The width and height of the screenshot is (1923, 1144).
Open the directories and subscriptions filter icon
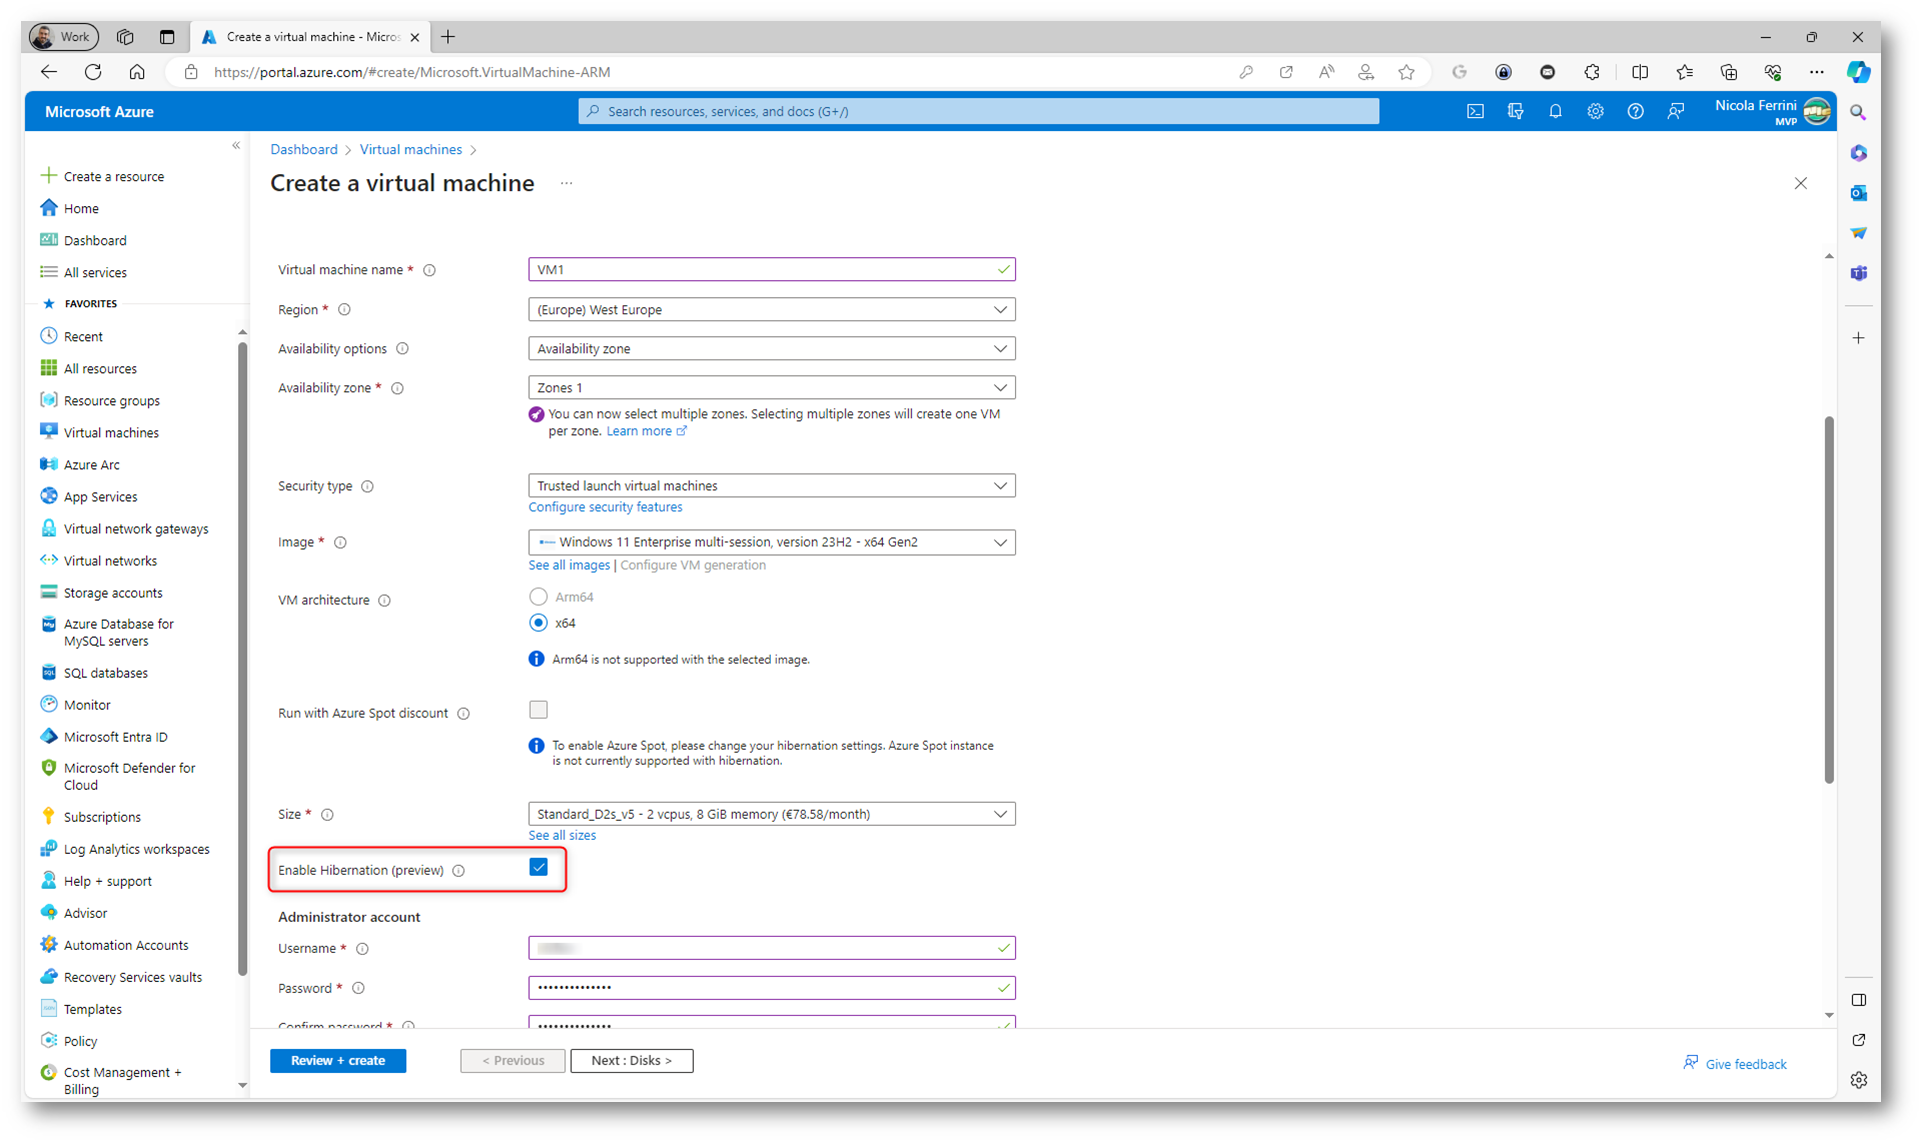(x=1515, y=111)
